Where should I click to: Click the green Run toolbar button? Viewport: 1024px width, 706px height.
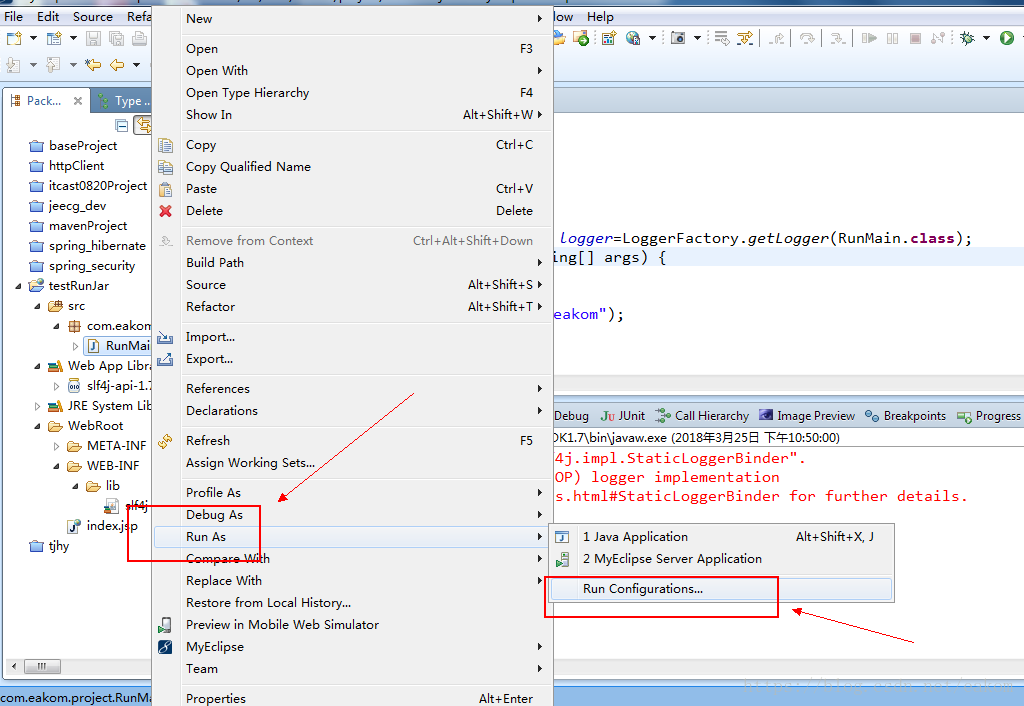(1006, 38)
